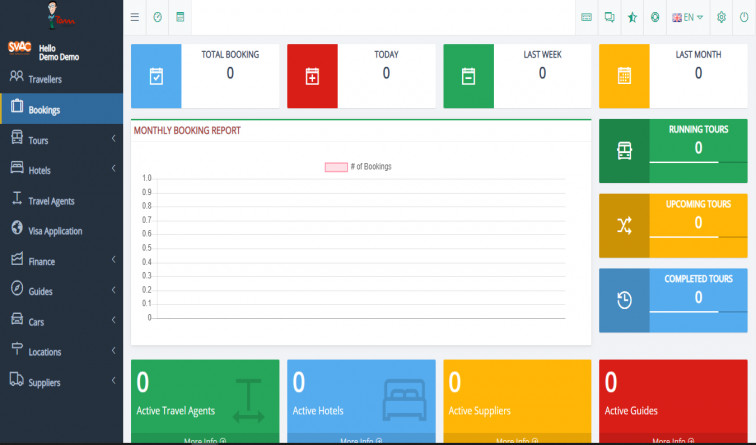Screen dimensions: 756x445
Task: Open the chat messages icon in header
Action: 609,17
